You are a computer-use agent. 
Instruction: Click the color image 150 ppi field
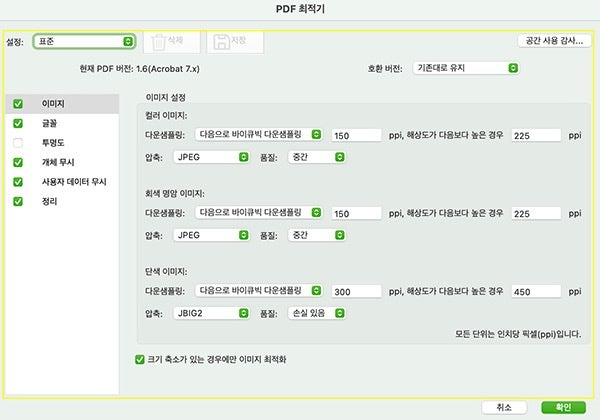click(x=356, y=135)
